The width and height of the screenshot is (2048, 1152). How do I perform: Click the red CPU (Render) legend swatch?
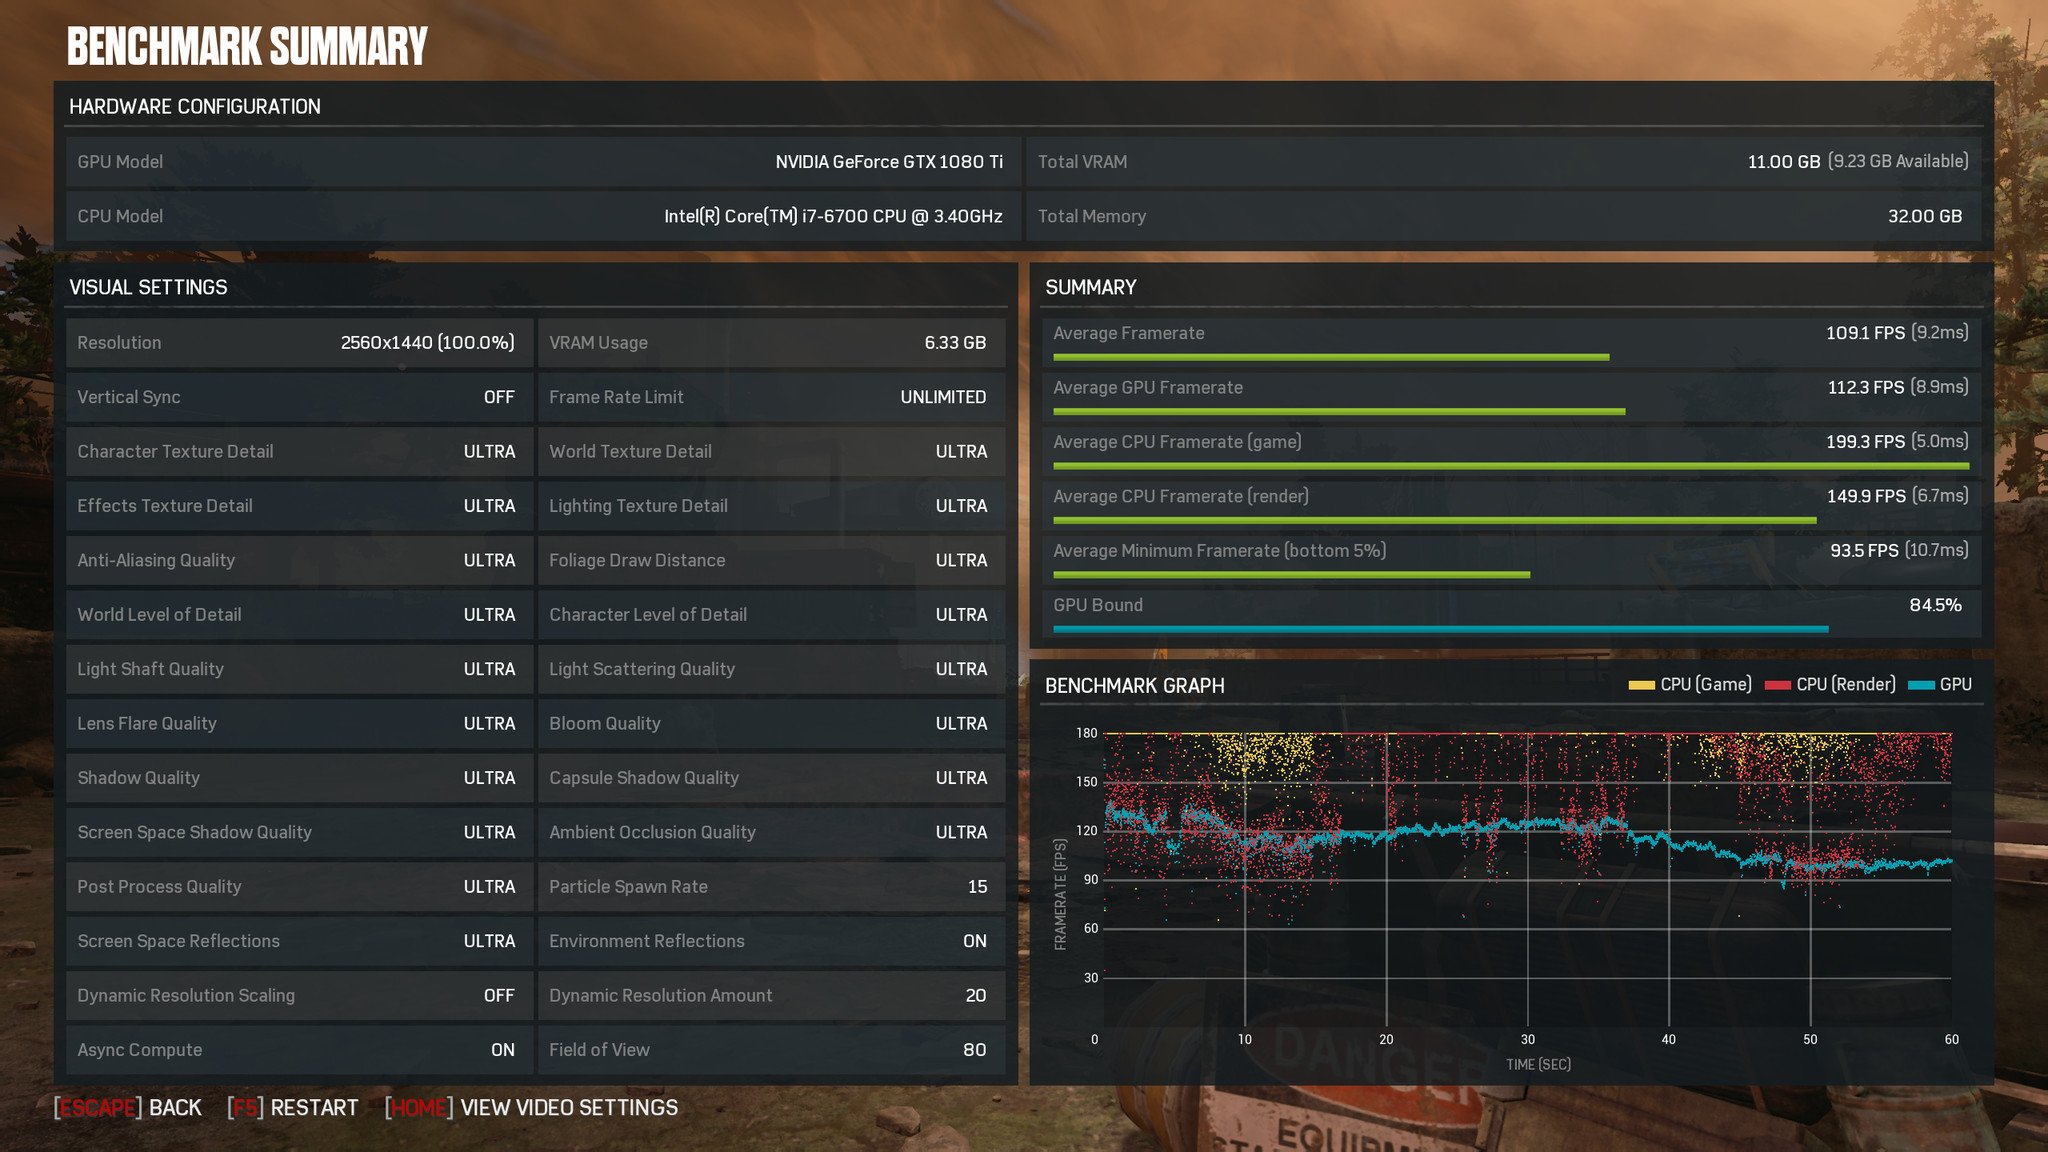[x=1777, y=685]
